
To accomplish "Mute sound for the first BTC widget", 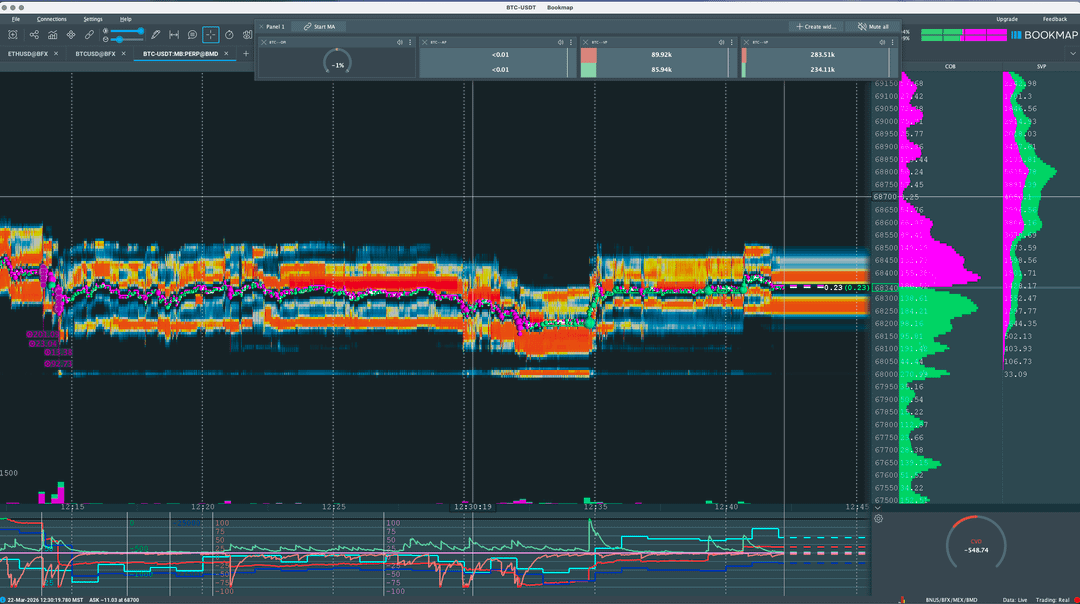I will [400, 42].
